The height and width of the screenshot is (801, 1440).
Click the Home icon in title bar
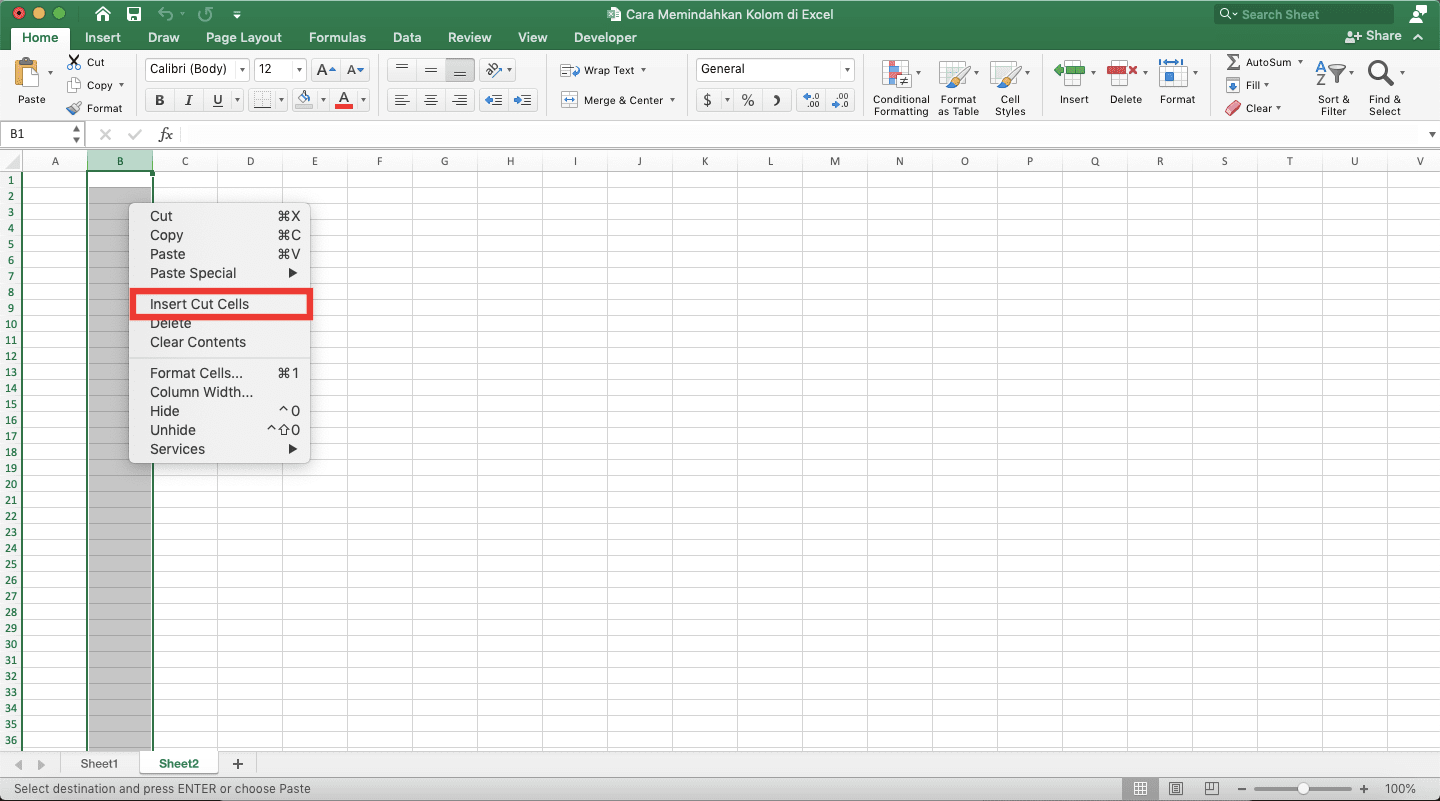coord(103,14)
